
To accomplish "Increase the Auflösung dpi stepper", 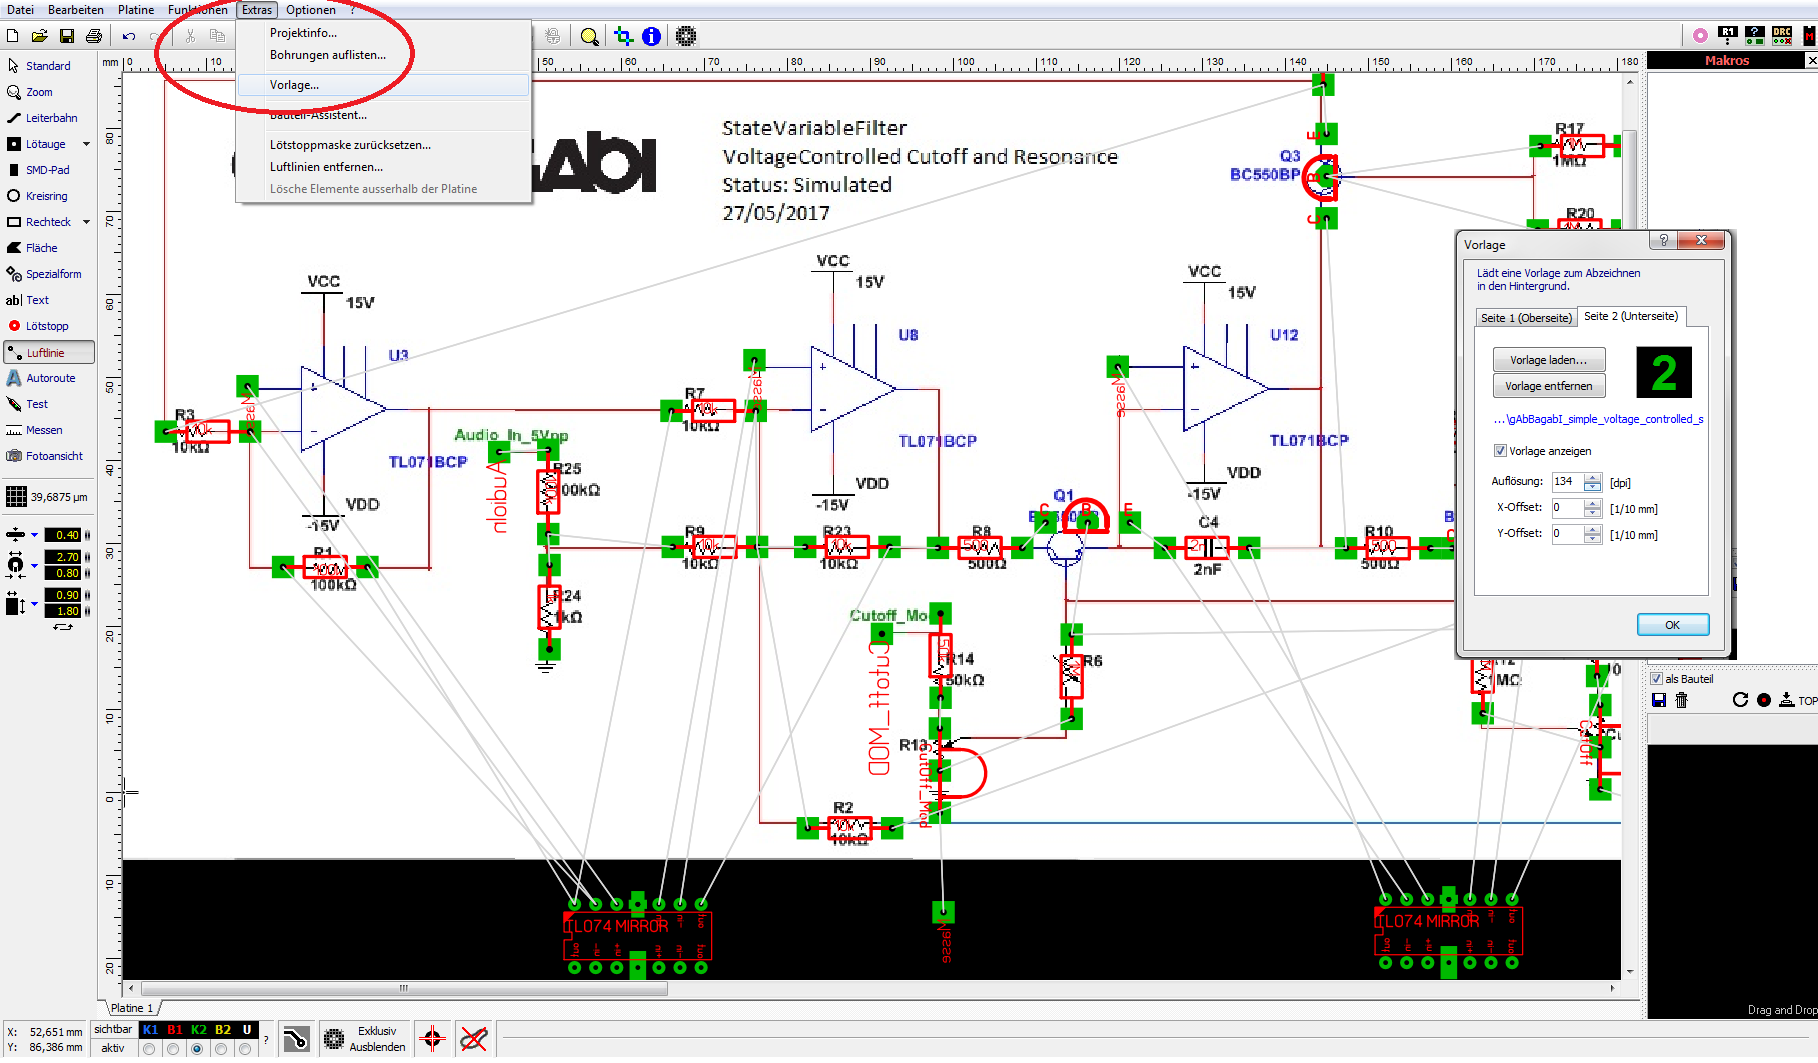I will point(1593,477).
